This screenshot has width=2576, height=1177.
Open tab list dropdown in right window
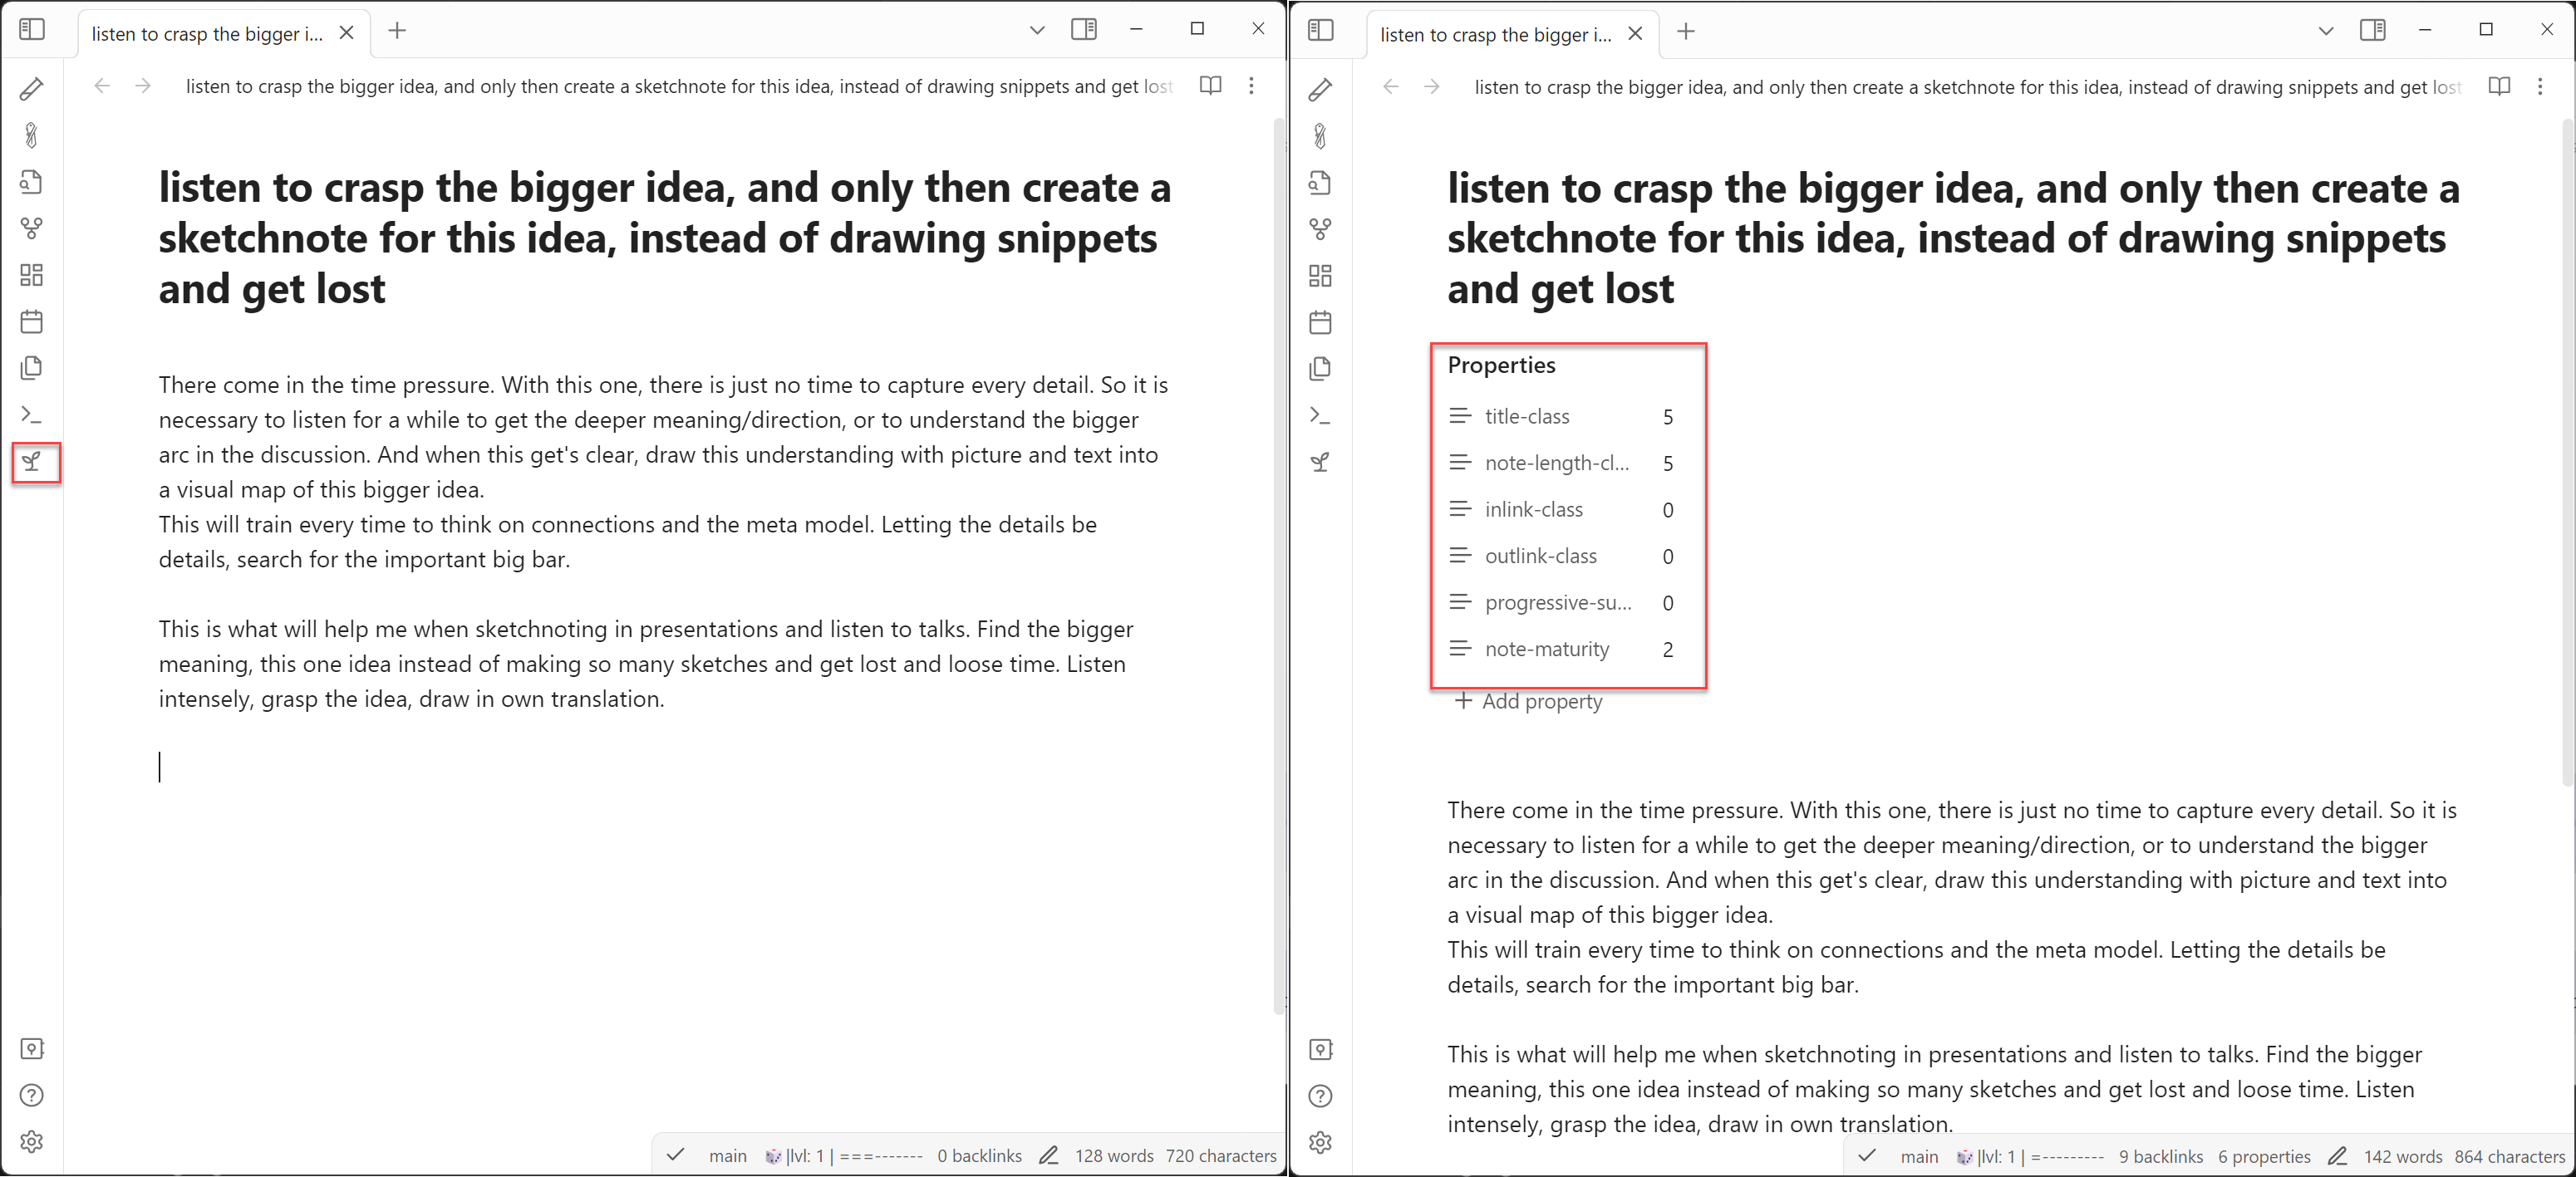(x=2325, y=31)
